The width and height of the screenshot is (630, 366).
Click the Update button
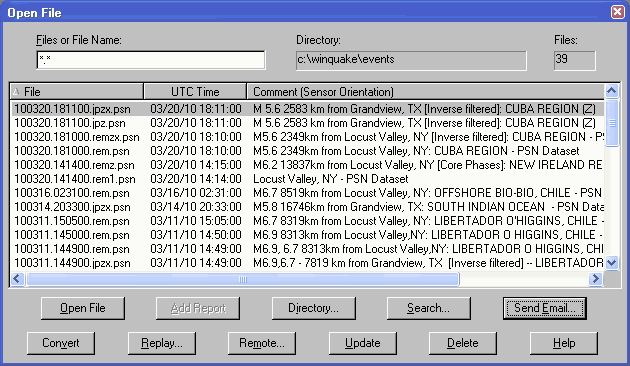click(362, 343)
